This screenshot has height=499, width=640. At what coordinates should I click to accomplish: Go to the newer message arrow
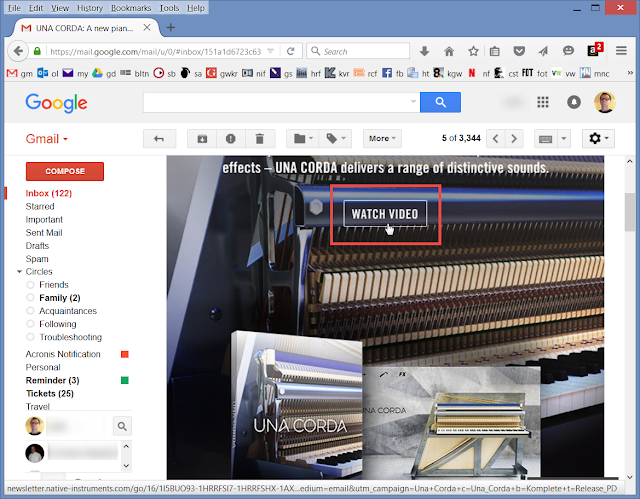[x=496, y=139]
